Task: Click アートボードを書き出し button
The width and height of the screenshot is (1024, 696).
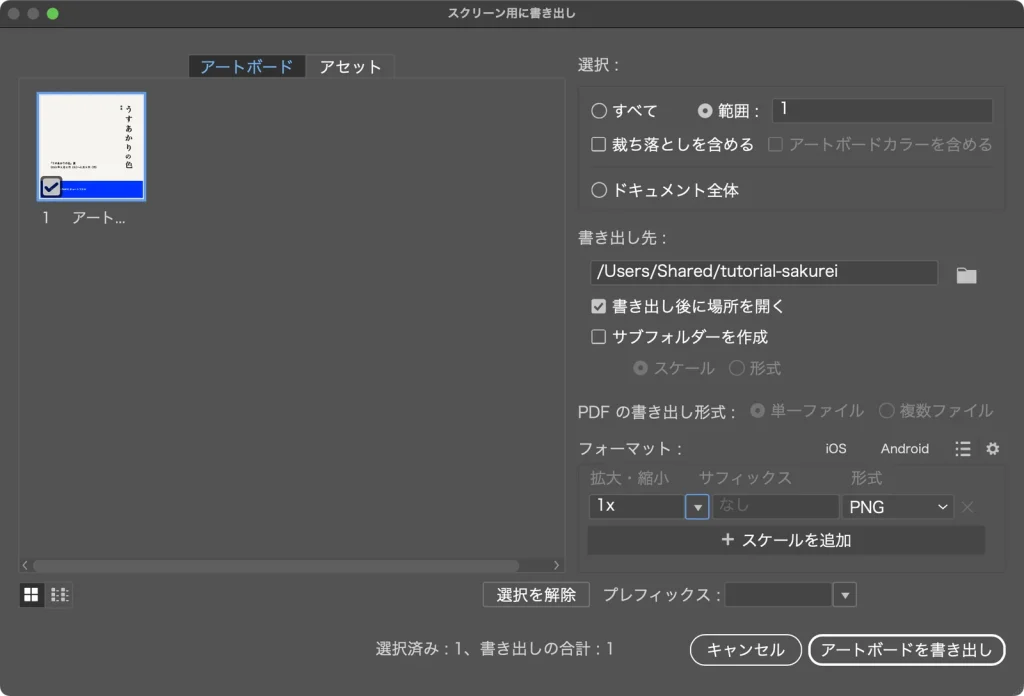Action: point(906,650)
